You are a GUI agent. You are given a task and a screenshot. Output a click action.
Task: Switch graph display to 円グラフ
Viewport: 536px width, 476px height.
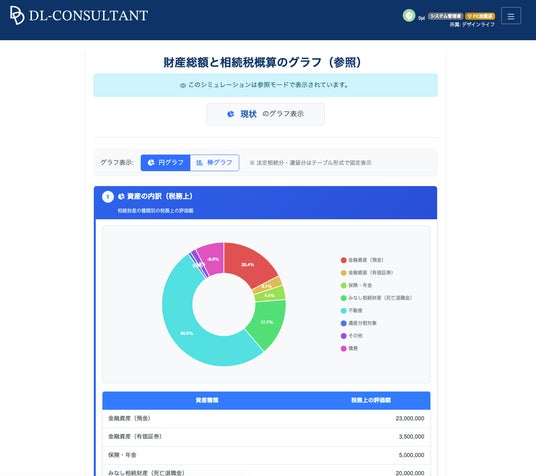(x=165, y=163)
